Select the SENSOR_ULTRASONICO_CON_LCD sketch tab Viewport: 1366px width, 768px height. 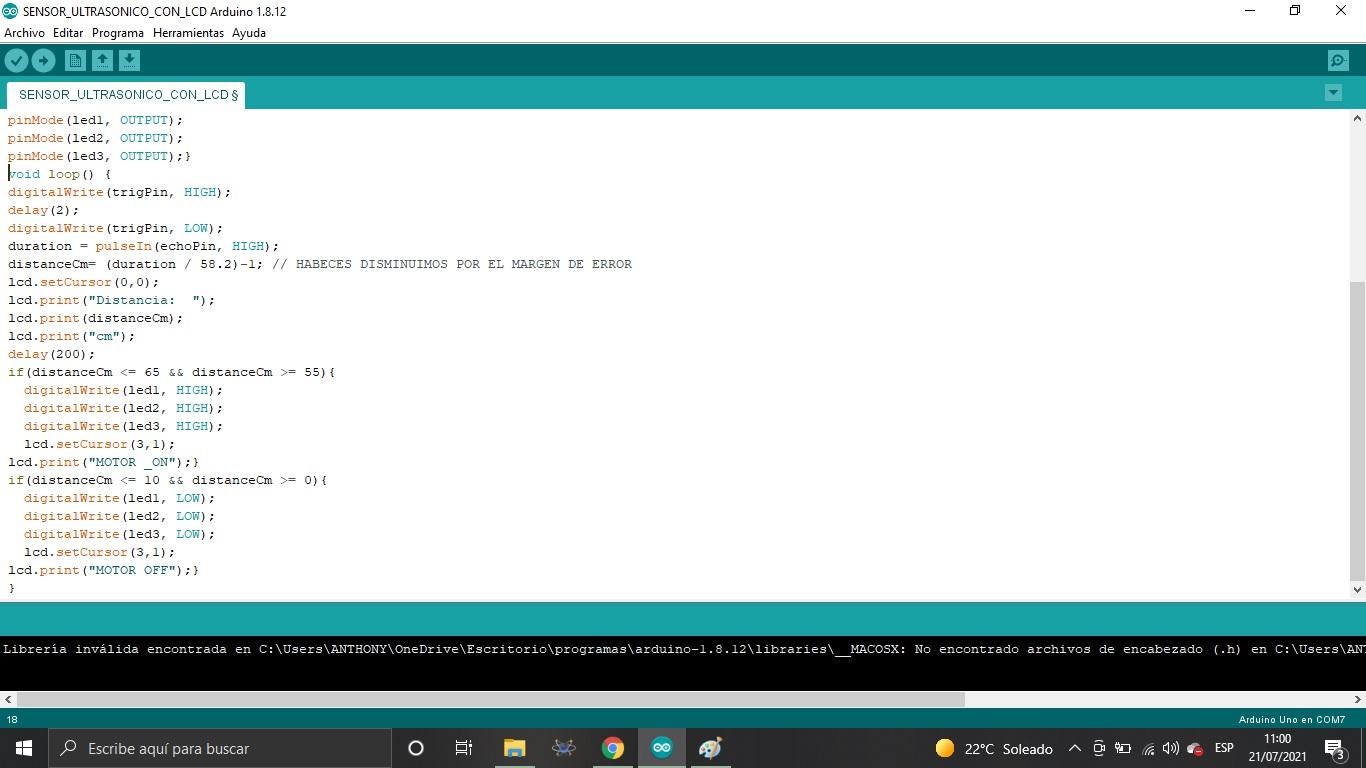click(126, 95)
